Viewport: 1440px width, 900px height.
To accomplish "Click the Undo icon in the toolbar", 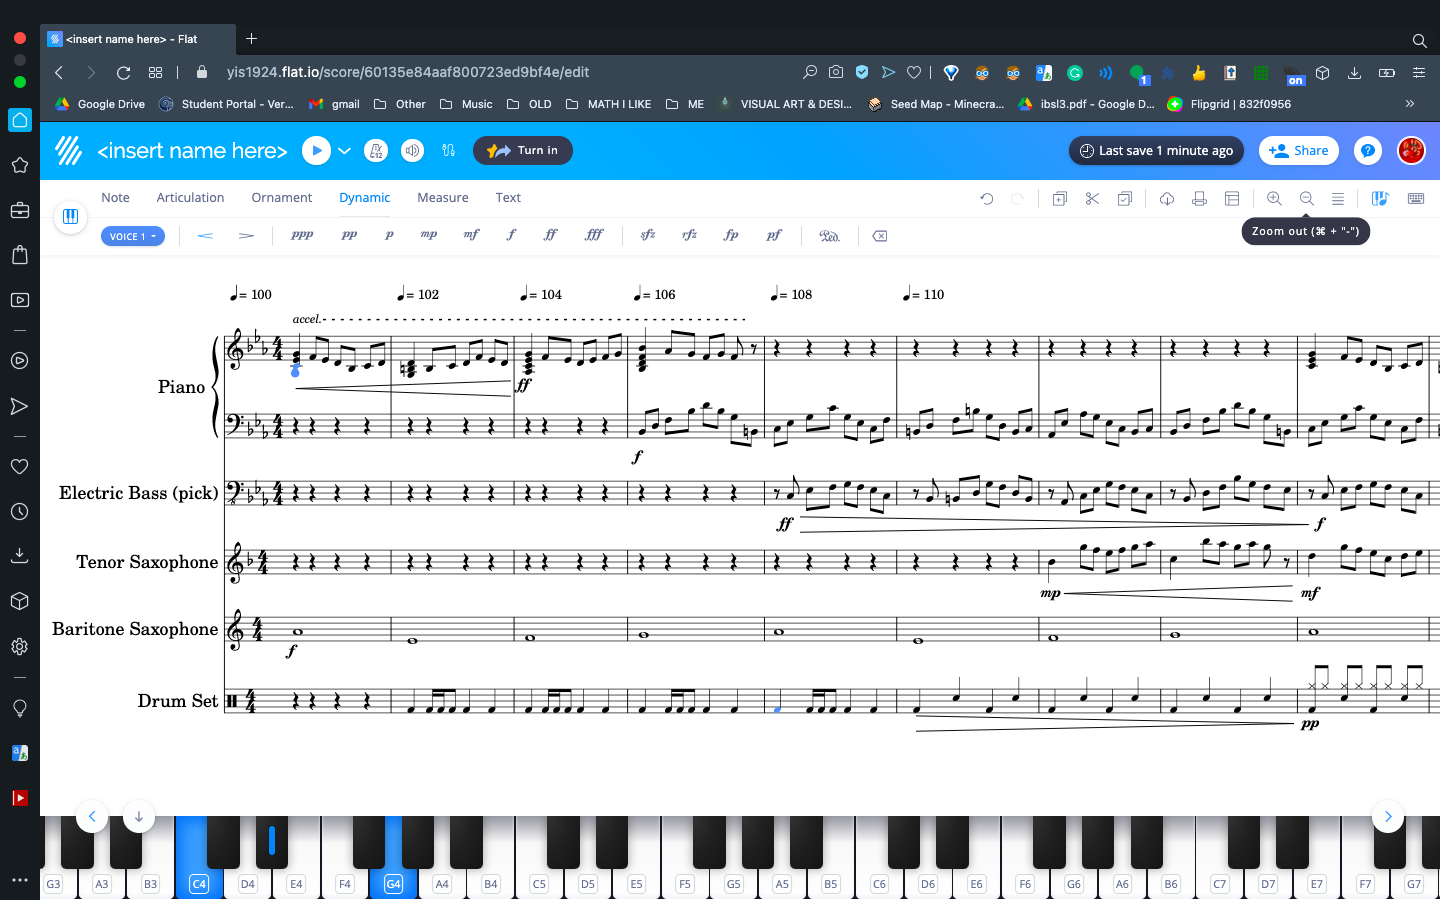I will point(987,198).
